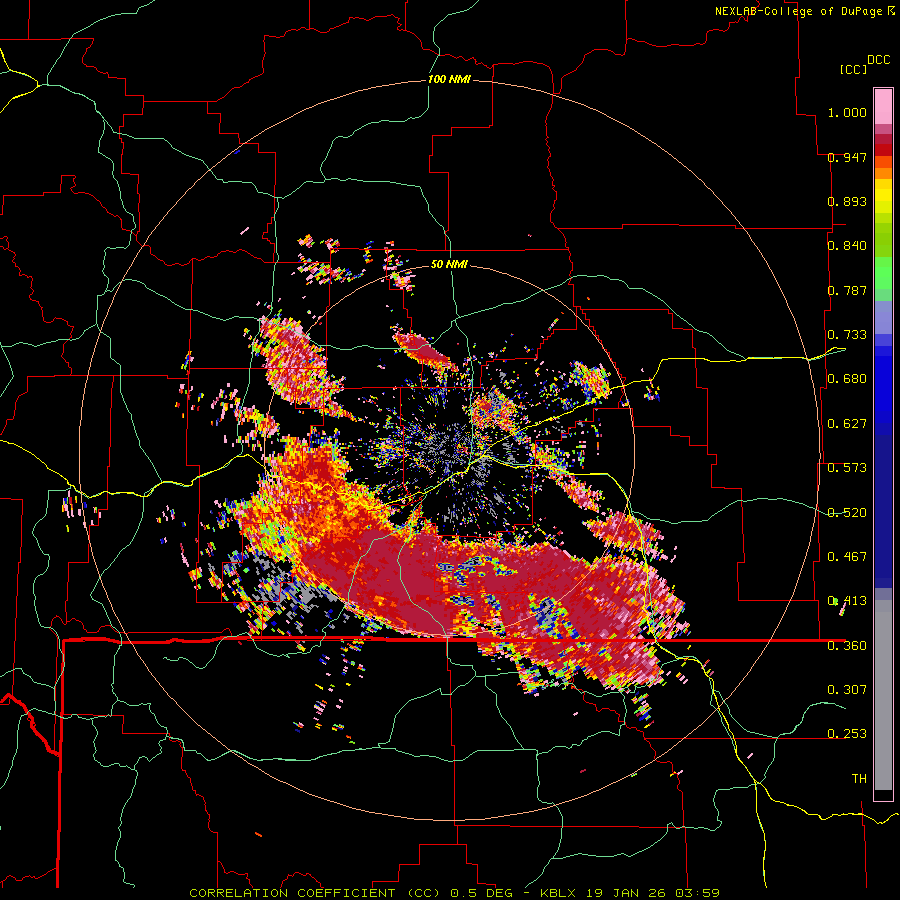Click the 0.680 legend value

[847, 379]
